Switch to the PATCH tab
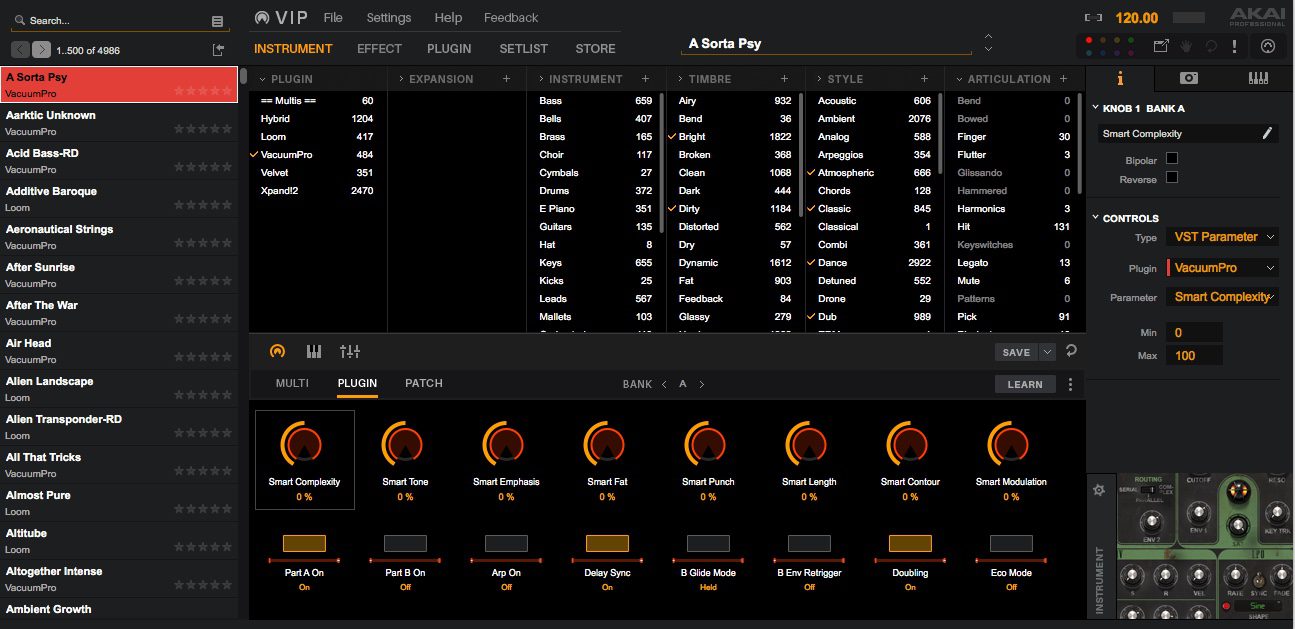Viewport: 1295px width, 629px height. pyautogui.click(x=424, y=383)
